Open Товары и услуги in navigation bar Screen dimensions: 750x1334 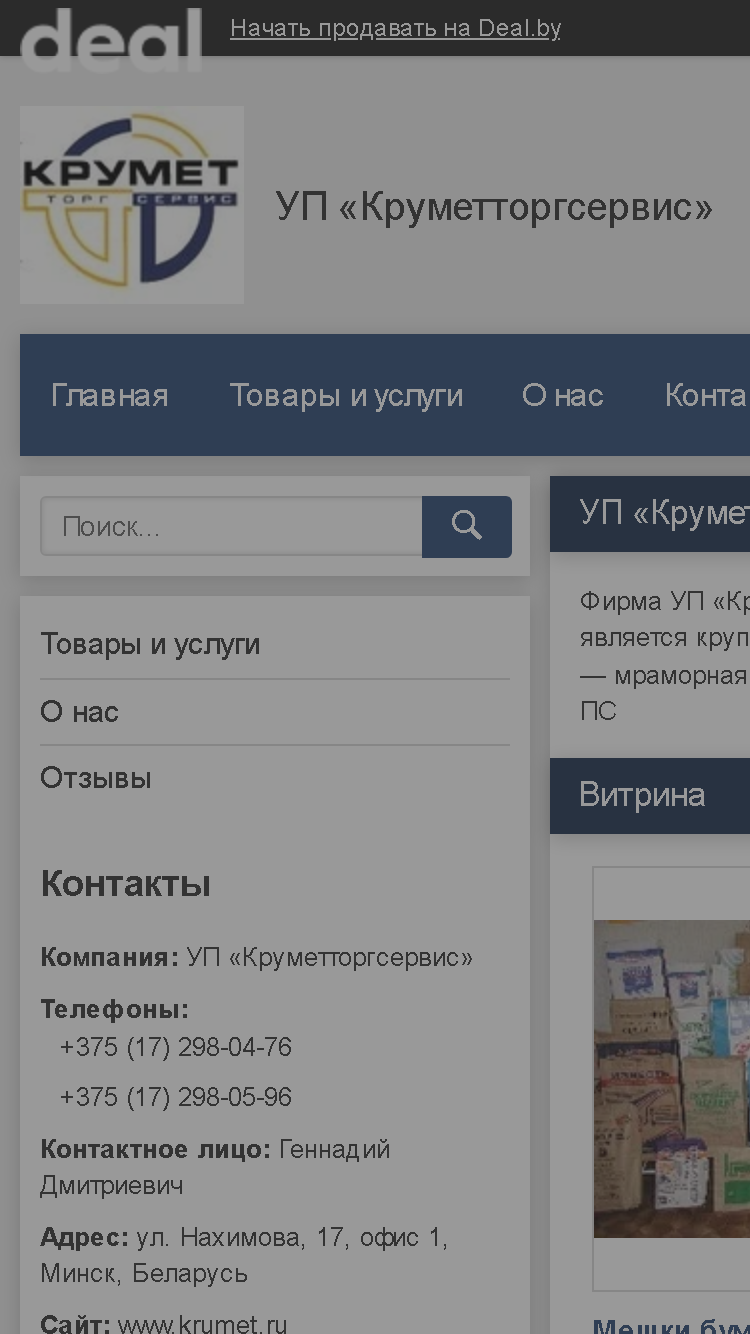[346, 395]
